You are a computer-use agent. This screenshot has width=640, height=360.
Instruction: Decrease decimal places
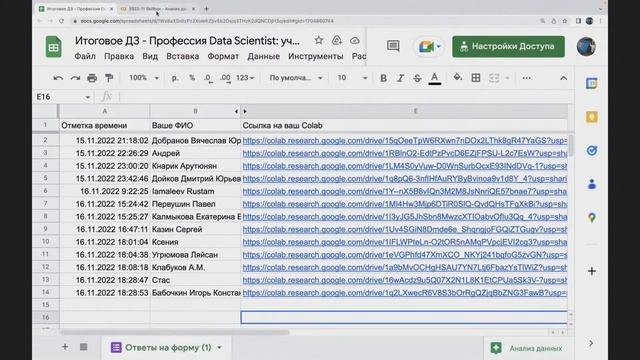[208, 78]
